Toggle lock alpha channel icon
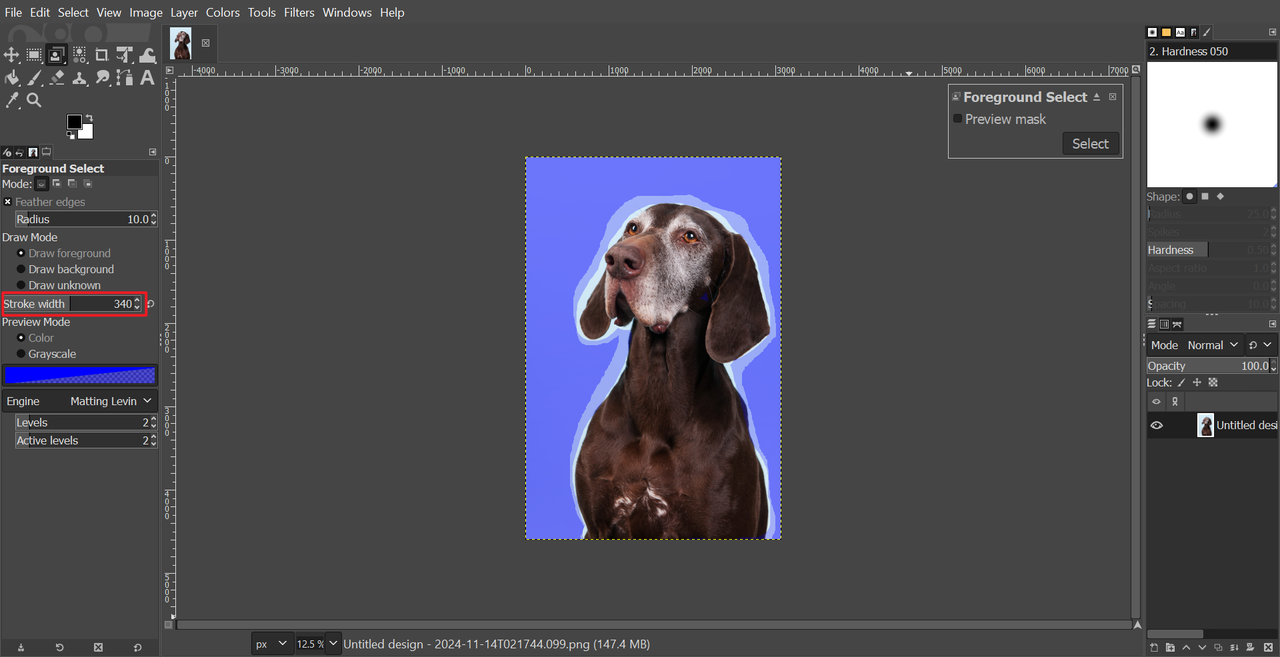This screenshot has height=657, width=1280. click(1213, 382)
